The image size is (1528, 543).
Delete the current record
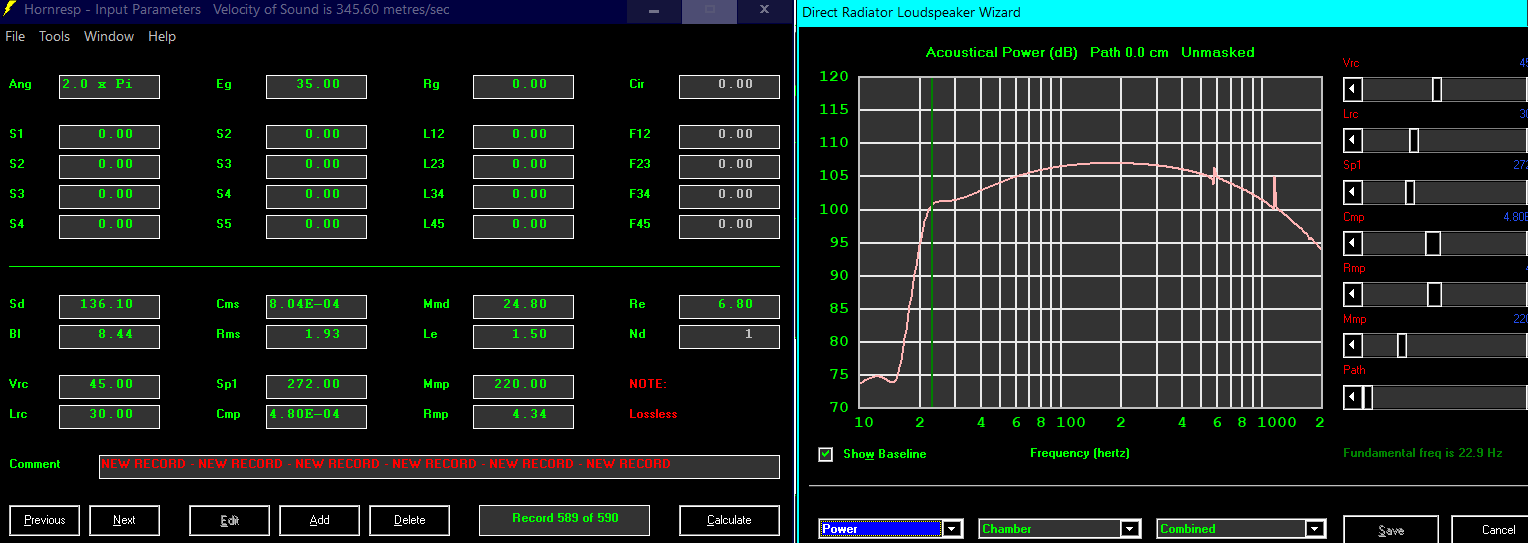(x=409, y=520)
